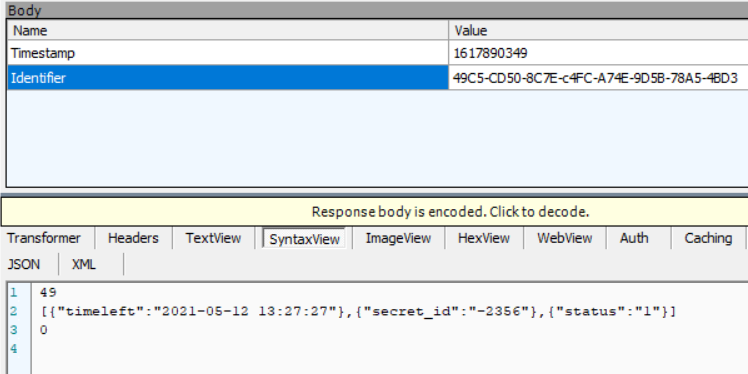The height and width of the screenshot is (374, 748).
Task: Click the 'Response body is encoded' decode bar
Action: (374, 212)
